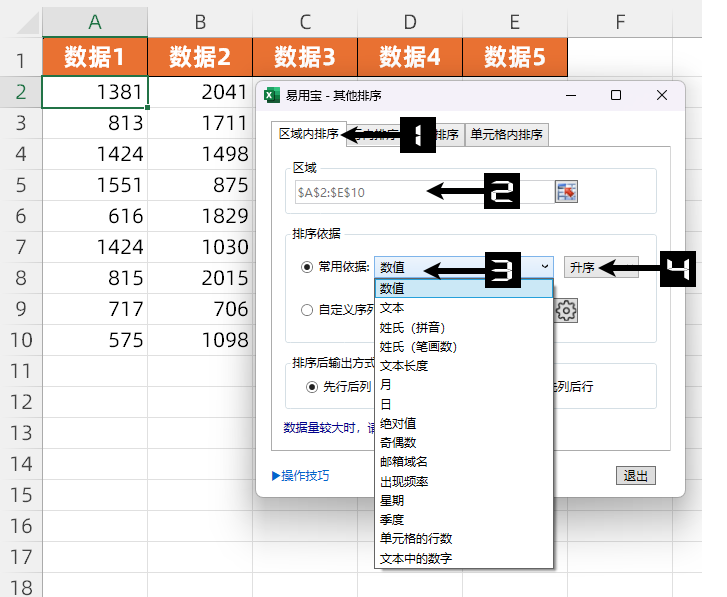Click the 数据4 header cell
This screenshot has width=727, height=597.
click(x=410, y=57)
